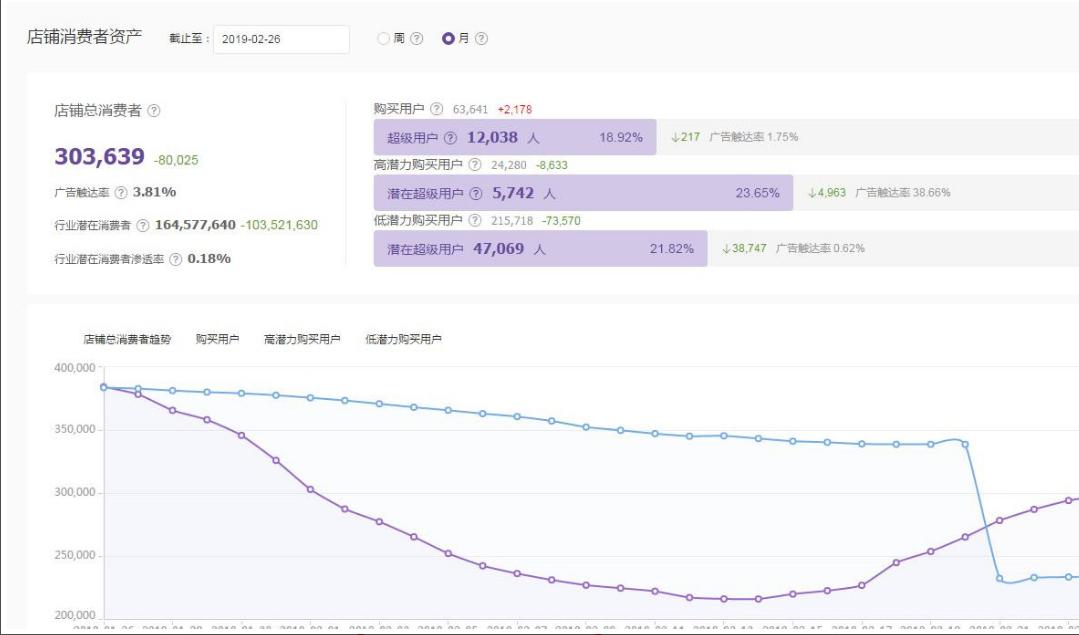1079x635 pixels.
Task: Click help icon beside 店铺总消费者 title
Action: tap(153, 111)
